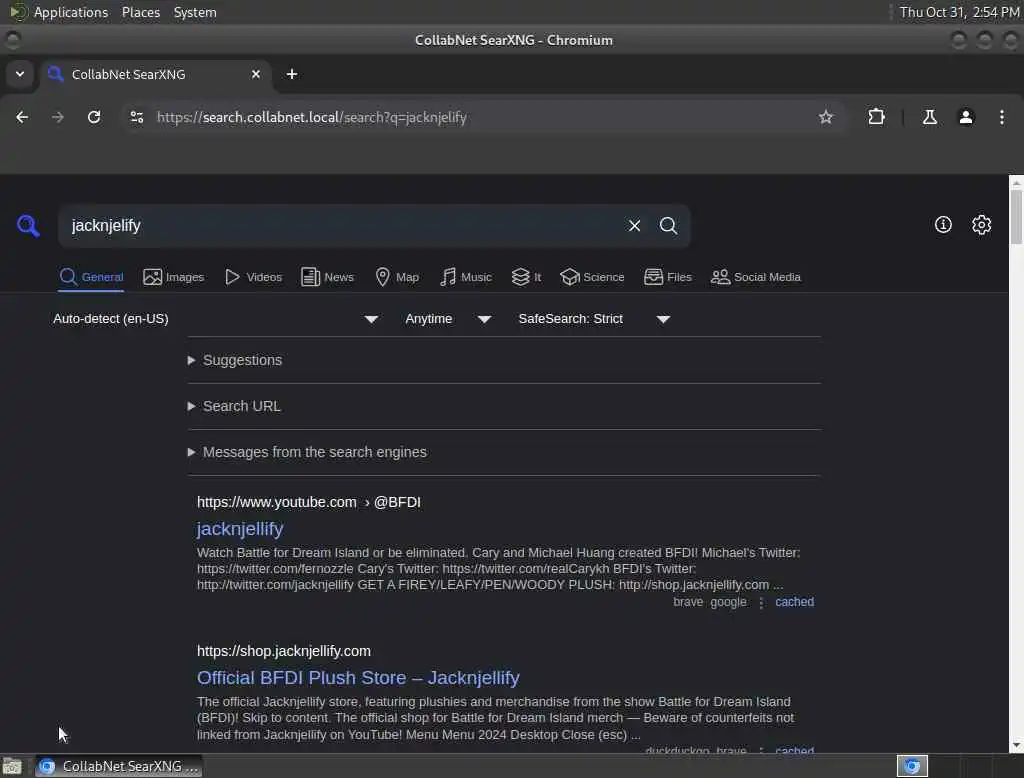The height and width of the screenshot is (778, 1024).
Task: Switch to the It category
Action: (526, 277)
